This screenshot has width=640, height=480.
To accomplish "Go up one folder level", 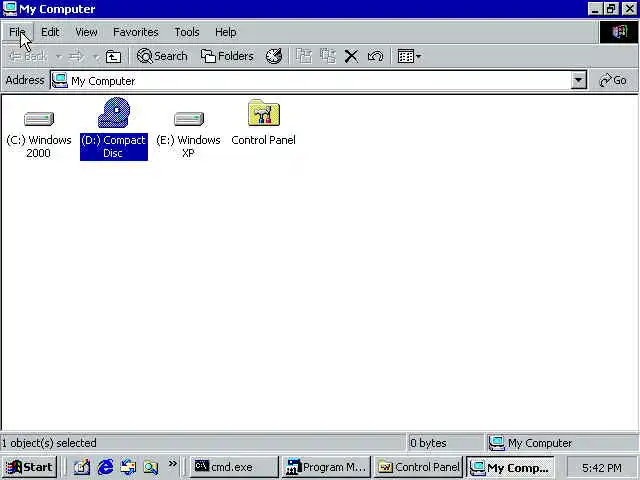I will click(x=113, y=56).
